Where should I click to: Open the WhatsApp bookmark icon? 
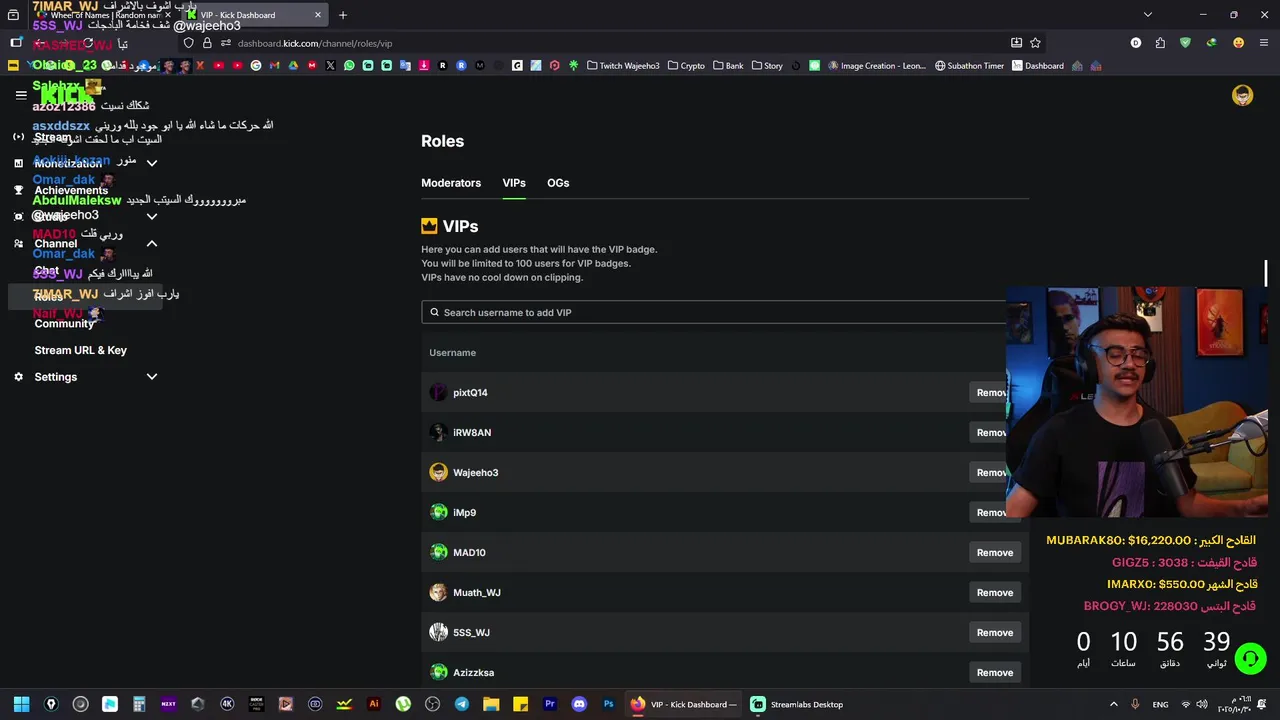coord(349,66)
